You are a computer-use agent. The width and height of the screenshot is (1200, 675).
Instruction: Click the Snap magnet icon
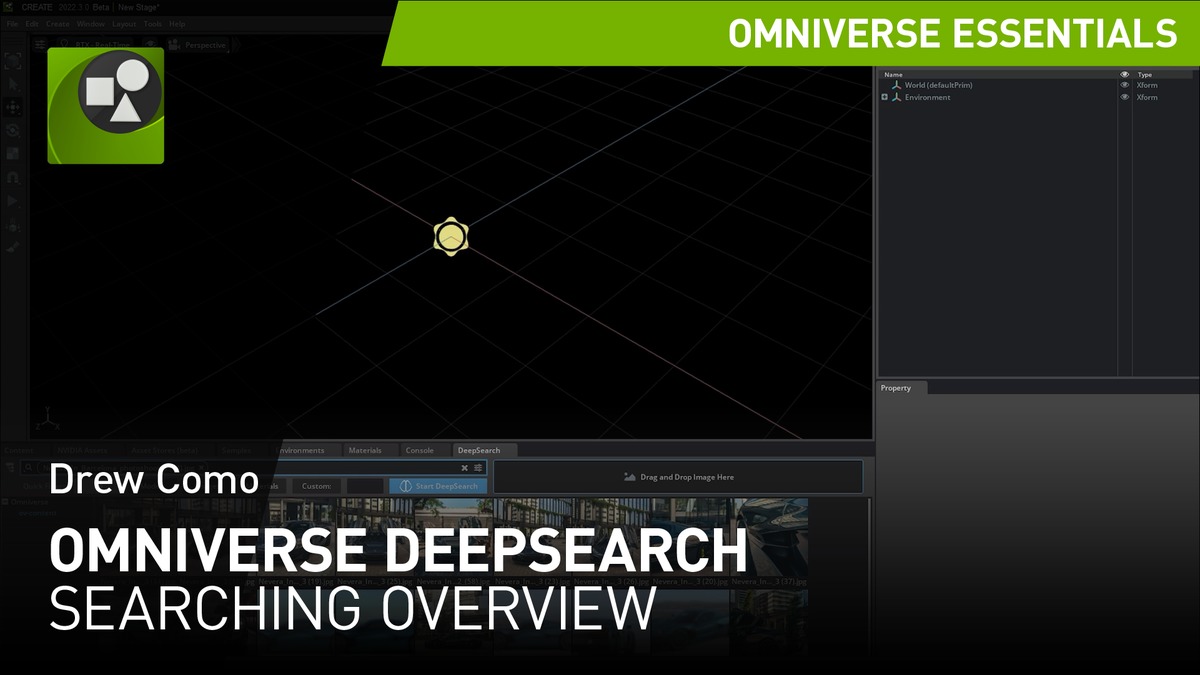(x=13, y=177)
